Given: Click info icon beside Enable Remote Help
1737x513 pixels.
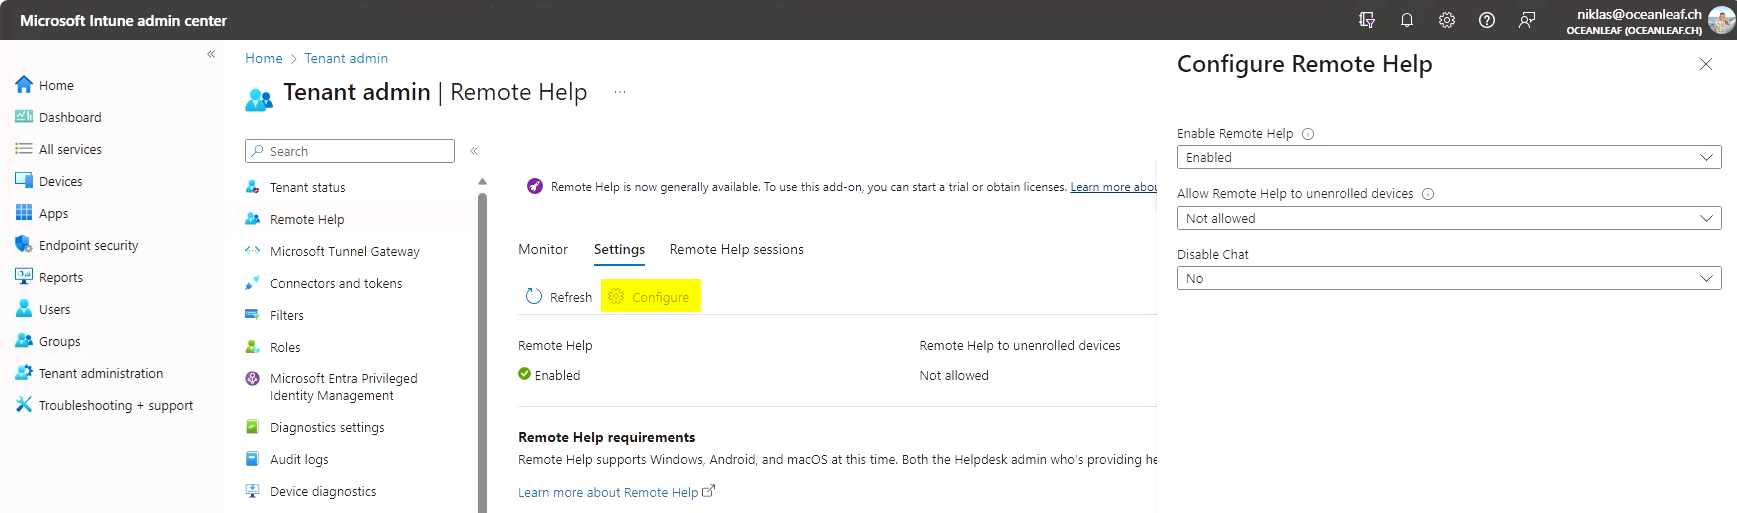Looking at the screenshot, I should [1308, 134].
